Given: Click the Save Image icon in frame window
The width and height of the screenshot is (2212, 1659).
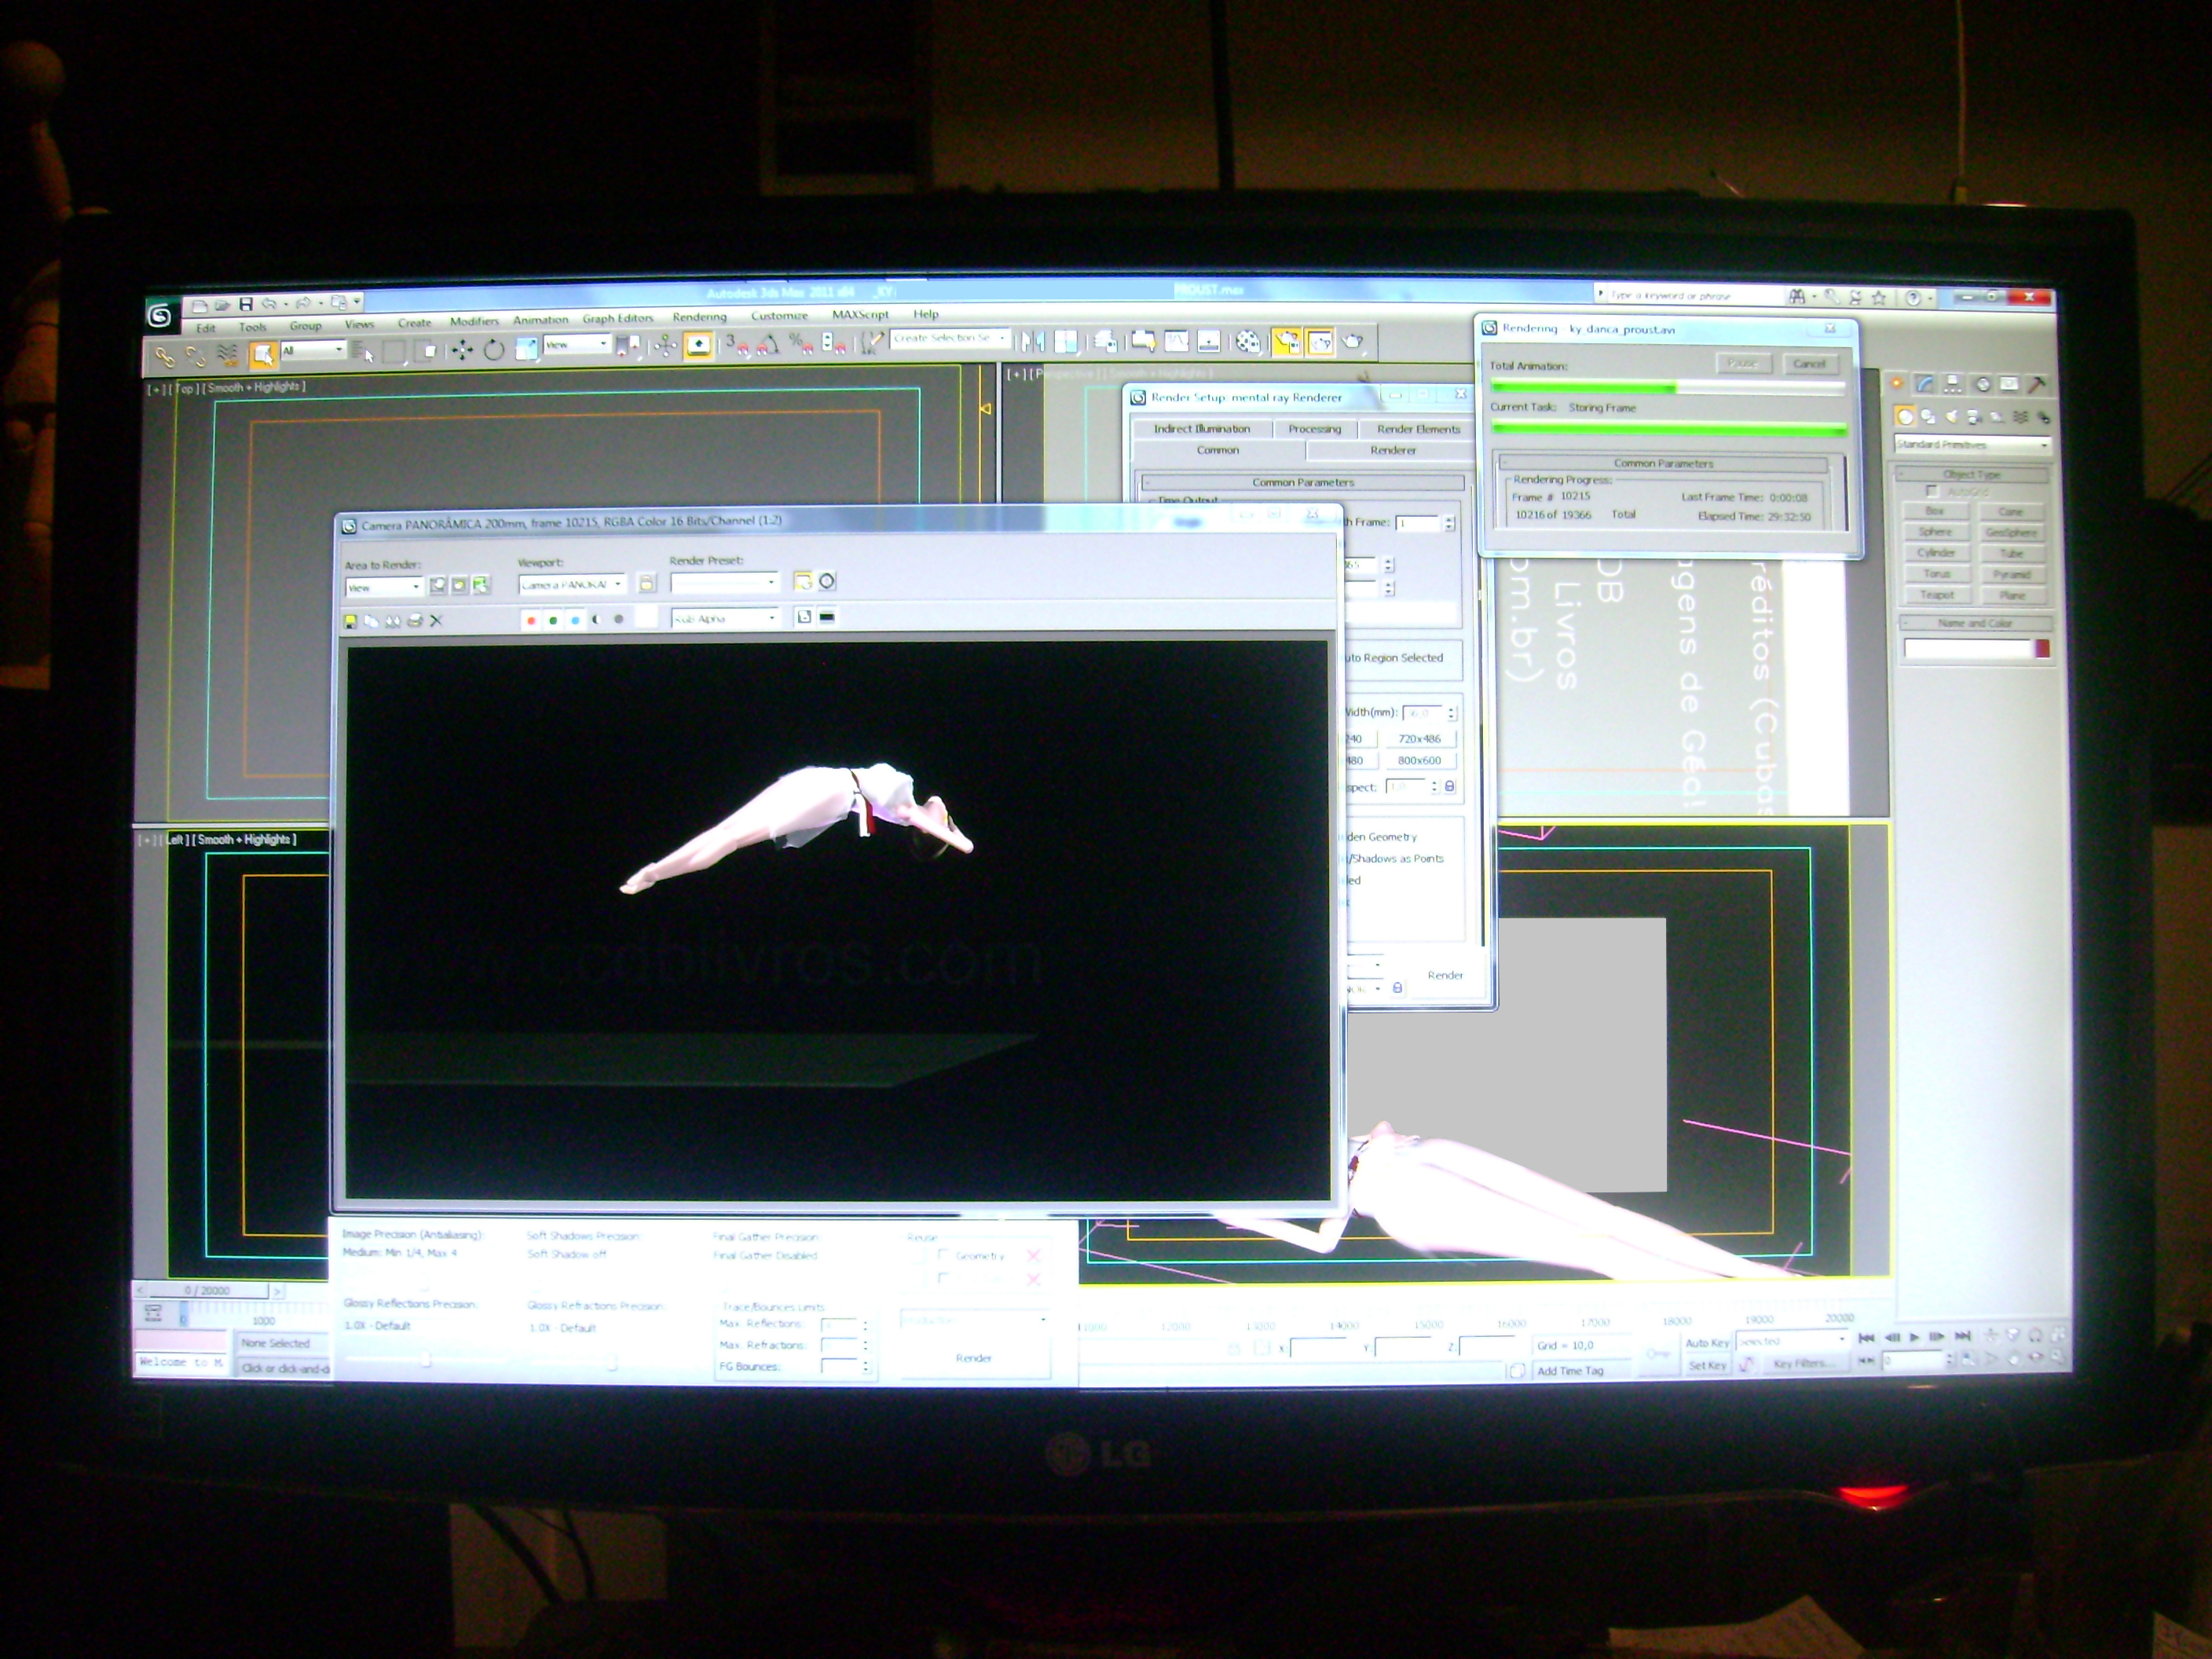Looking at the screenshot, I should (350, 621).
